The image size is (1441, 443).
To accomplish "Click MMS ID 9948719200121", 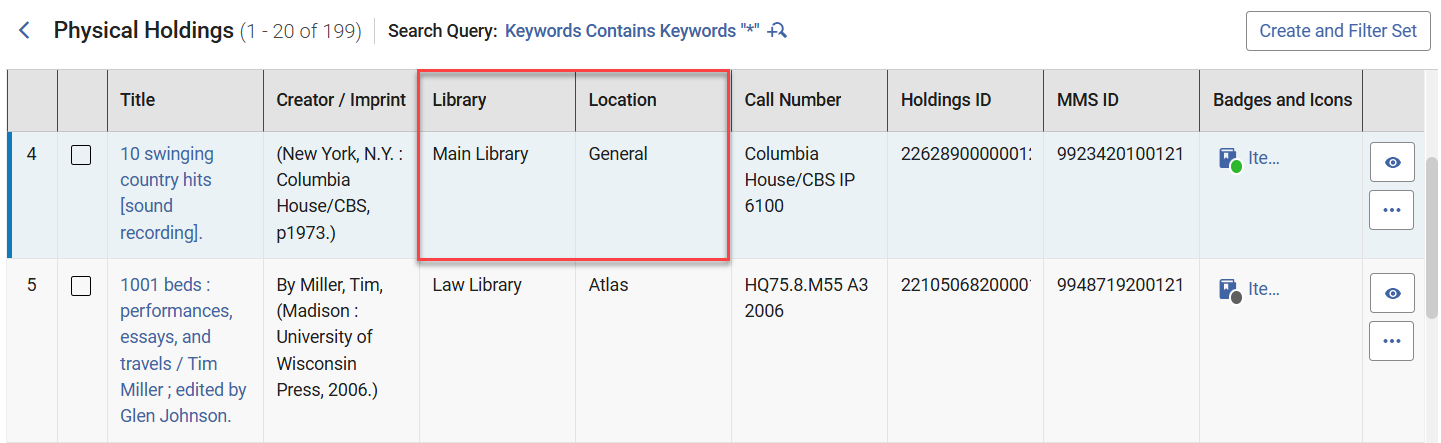I will pos(1120,285).
